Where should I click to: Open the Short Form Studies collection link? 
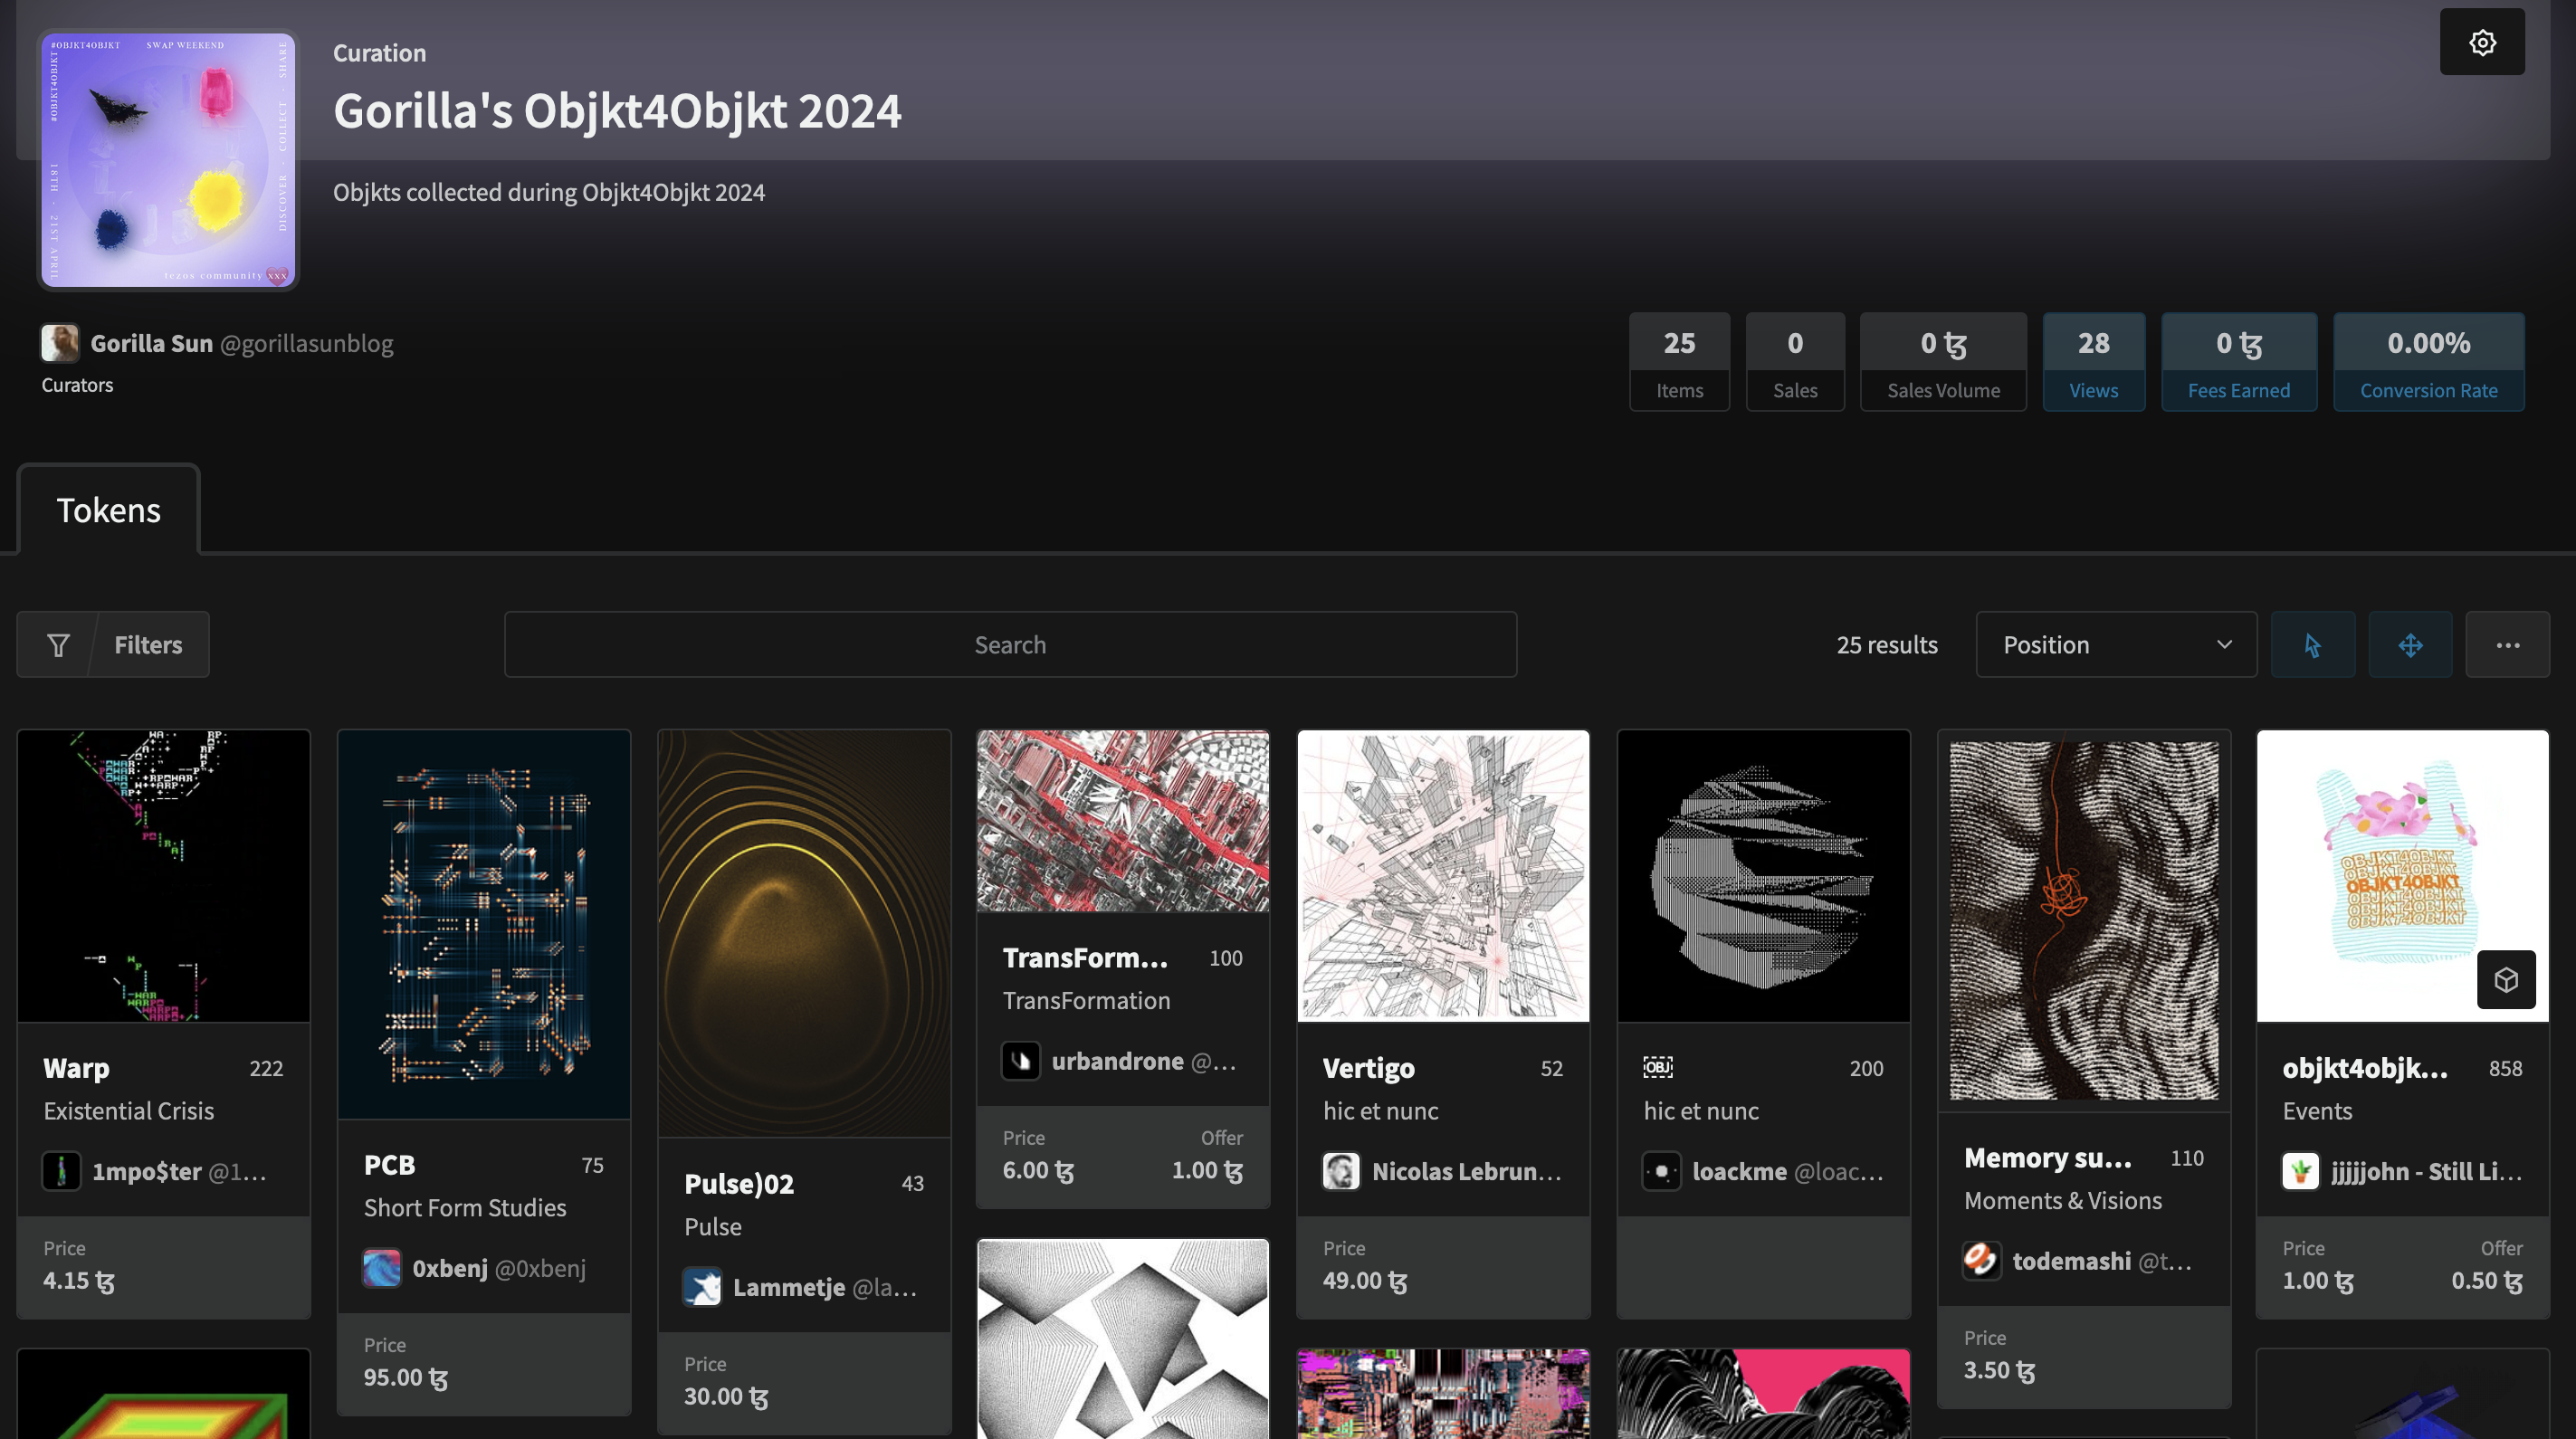point(465,1207)
